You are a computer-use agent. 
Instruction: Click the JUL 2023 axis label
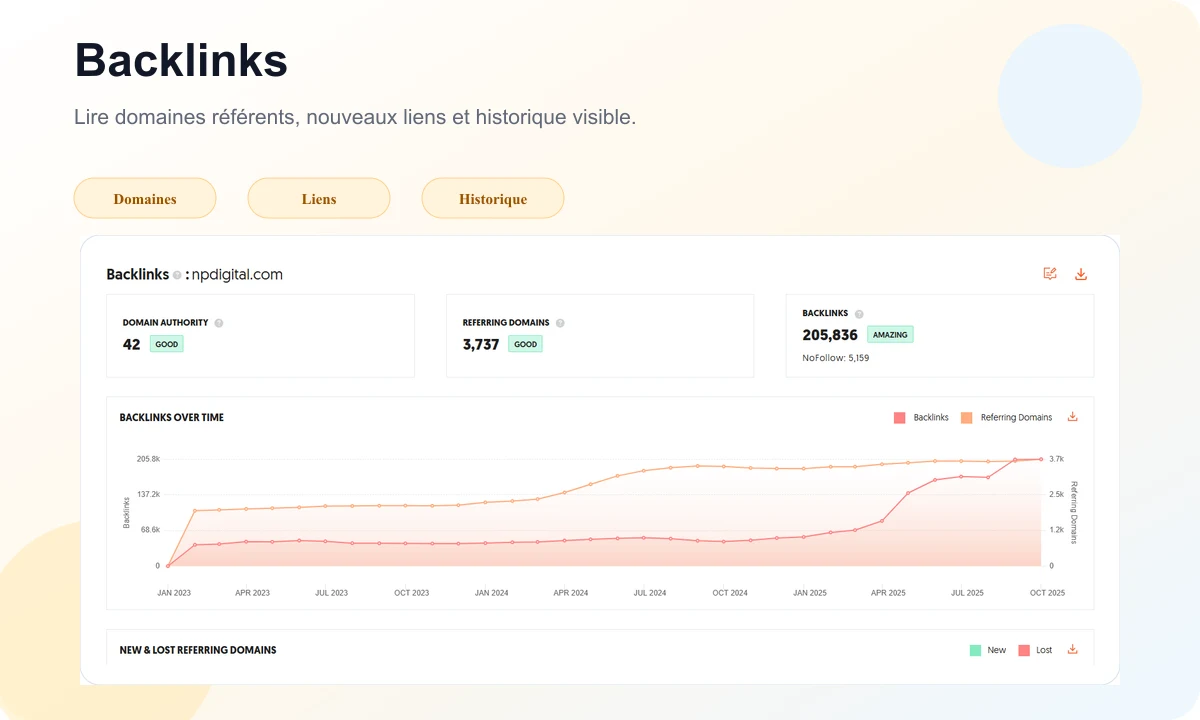332,593
